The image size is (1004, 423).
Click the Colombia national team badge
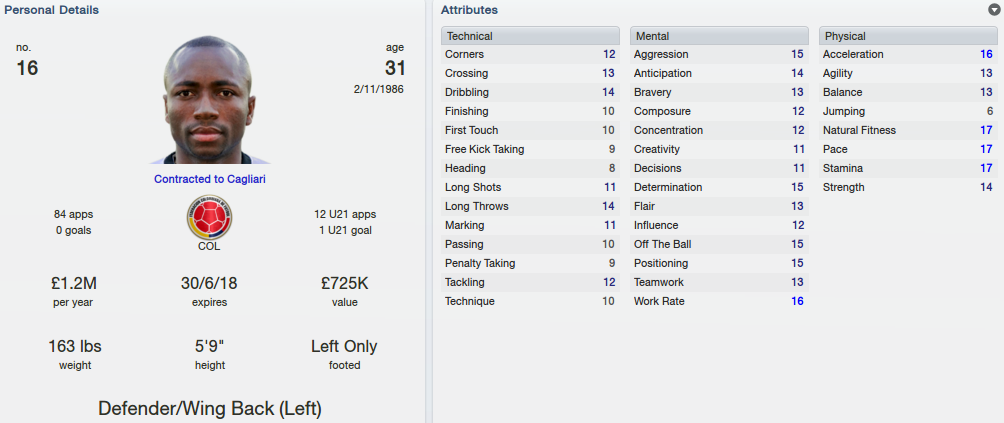(209, 218)
